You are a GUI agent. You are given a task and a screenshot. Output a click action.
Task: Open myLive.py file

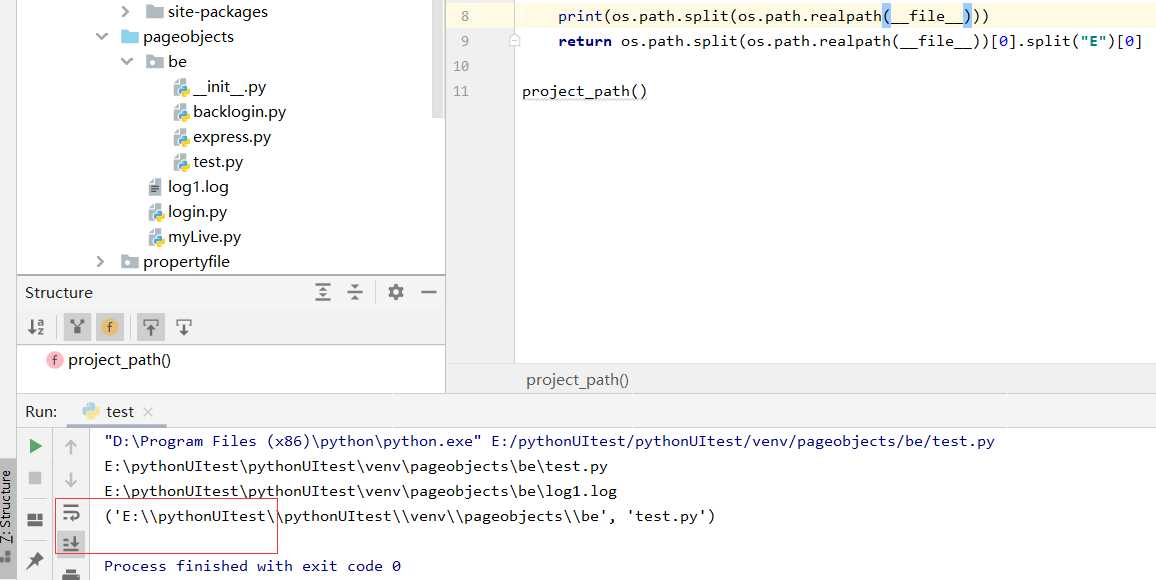pos(204,237)
